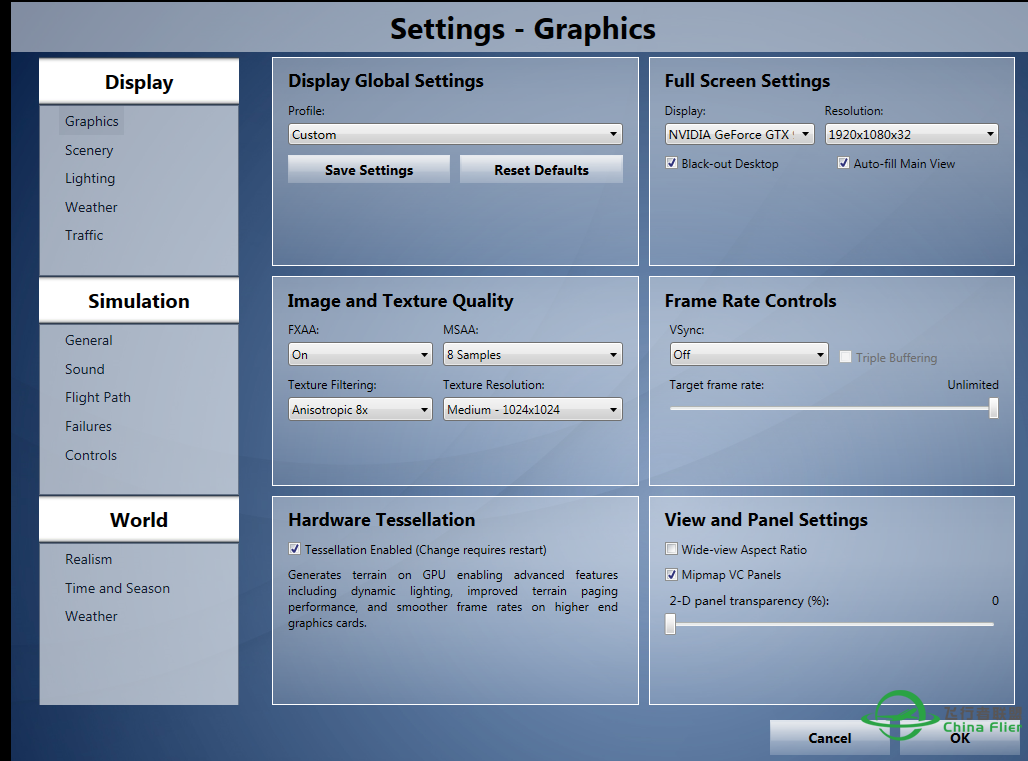The height and width of the screenshot is (761, 1028).
Task: Click the Cancel button
Action: (829, 738)
